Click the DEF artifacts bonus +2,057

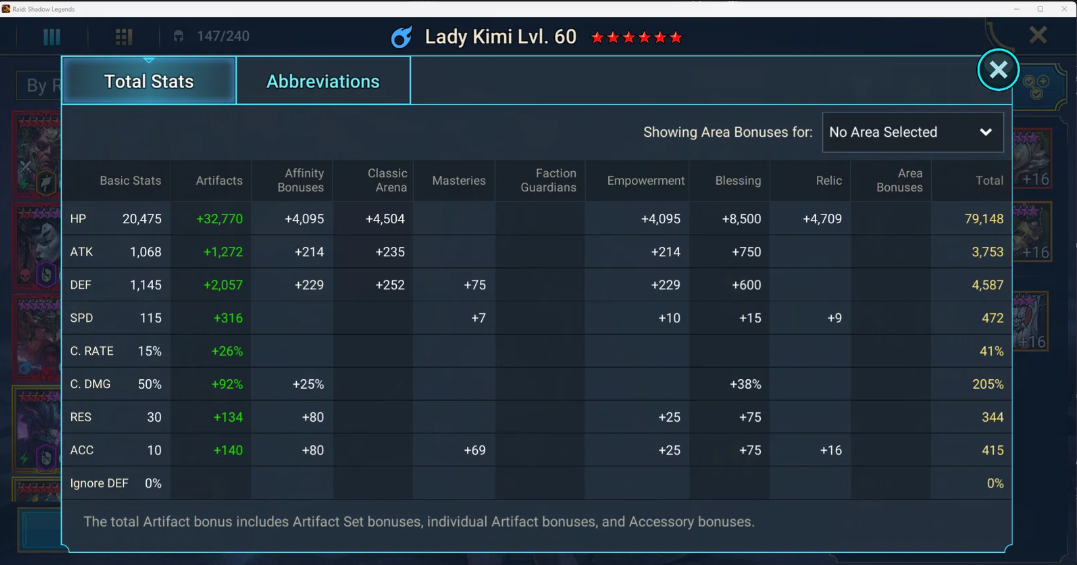point(223,285)
